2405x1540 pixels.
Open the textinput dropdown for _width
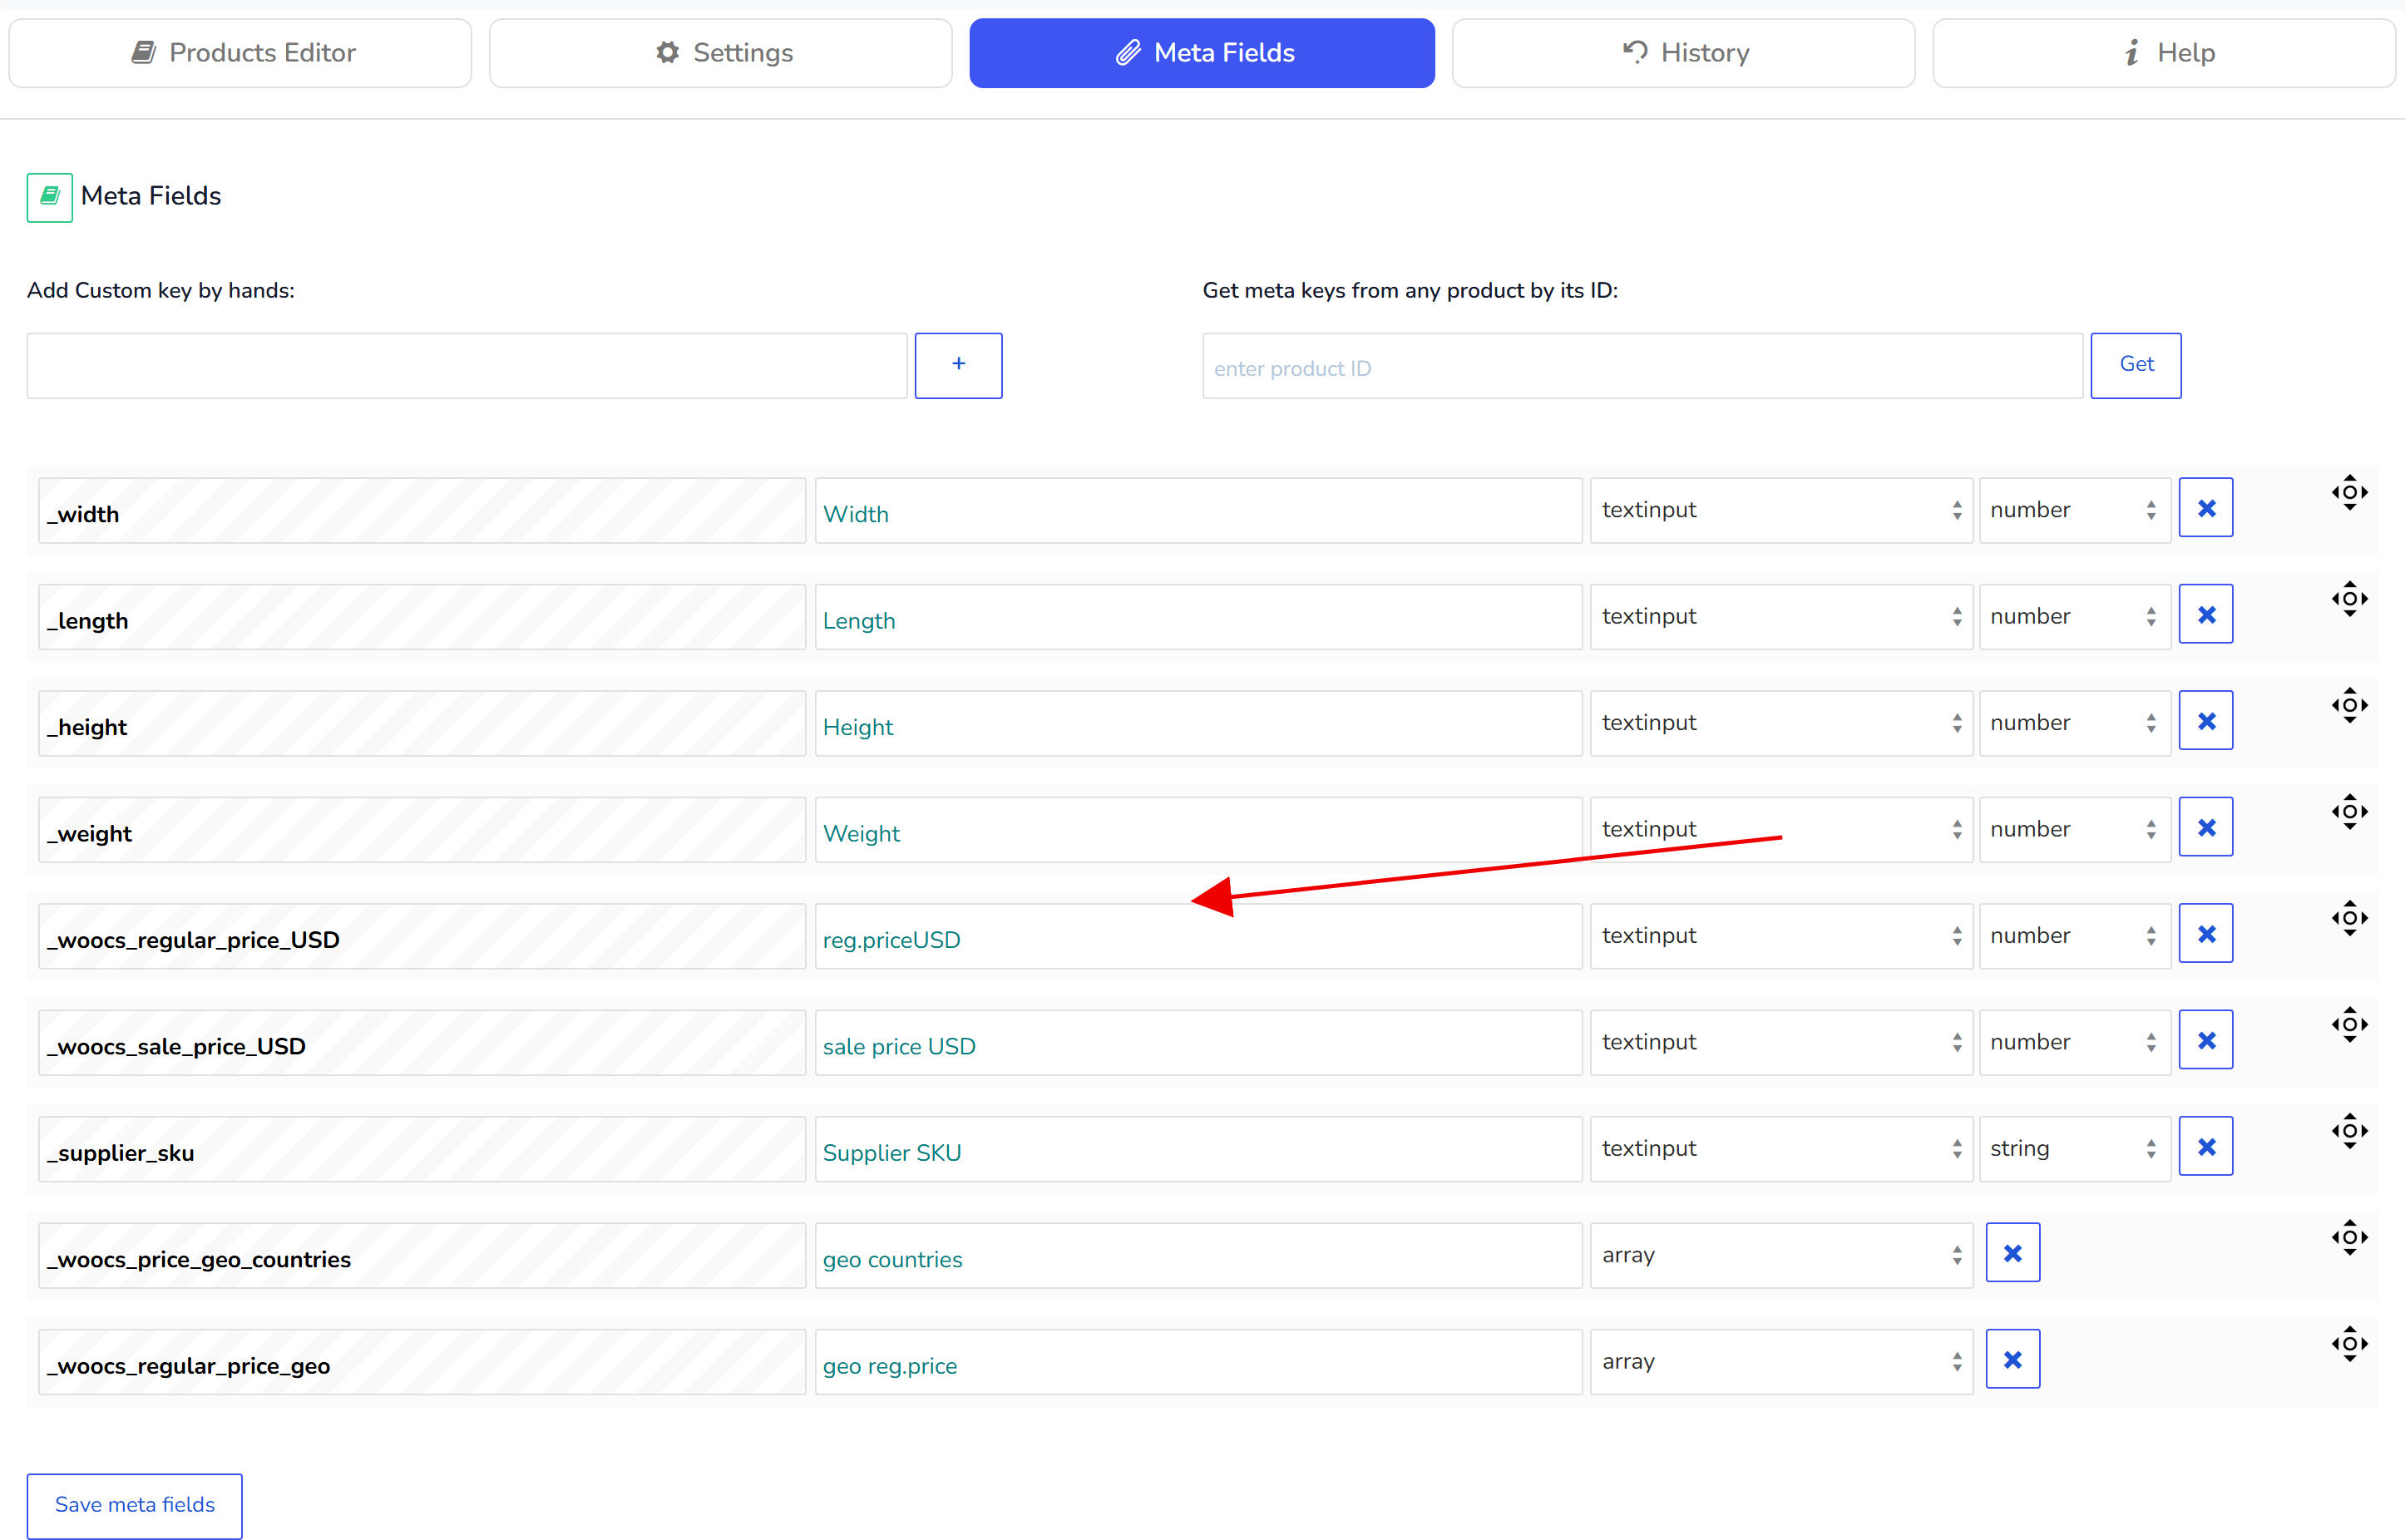click(x=1780, y=510)
